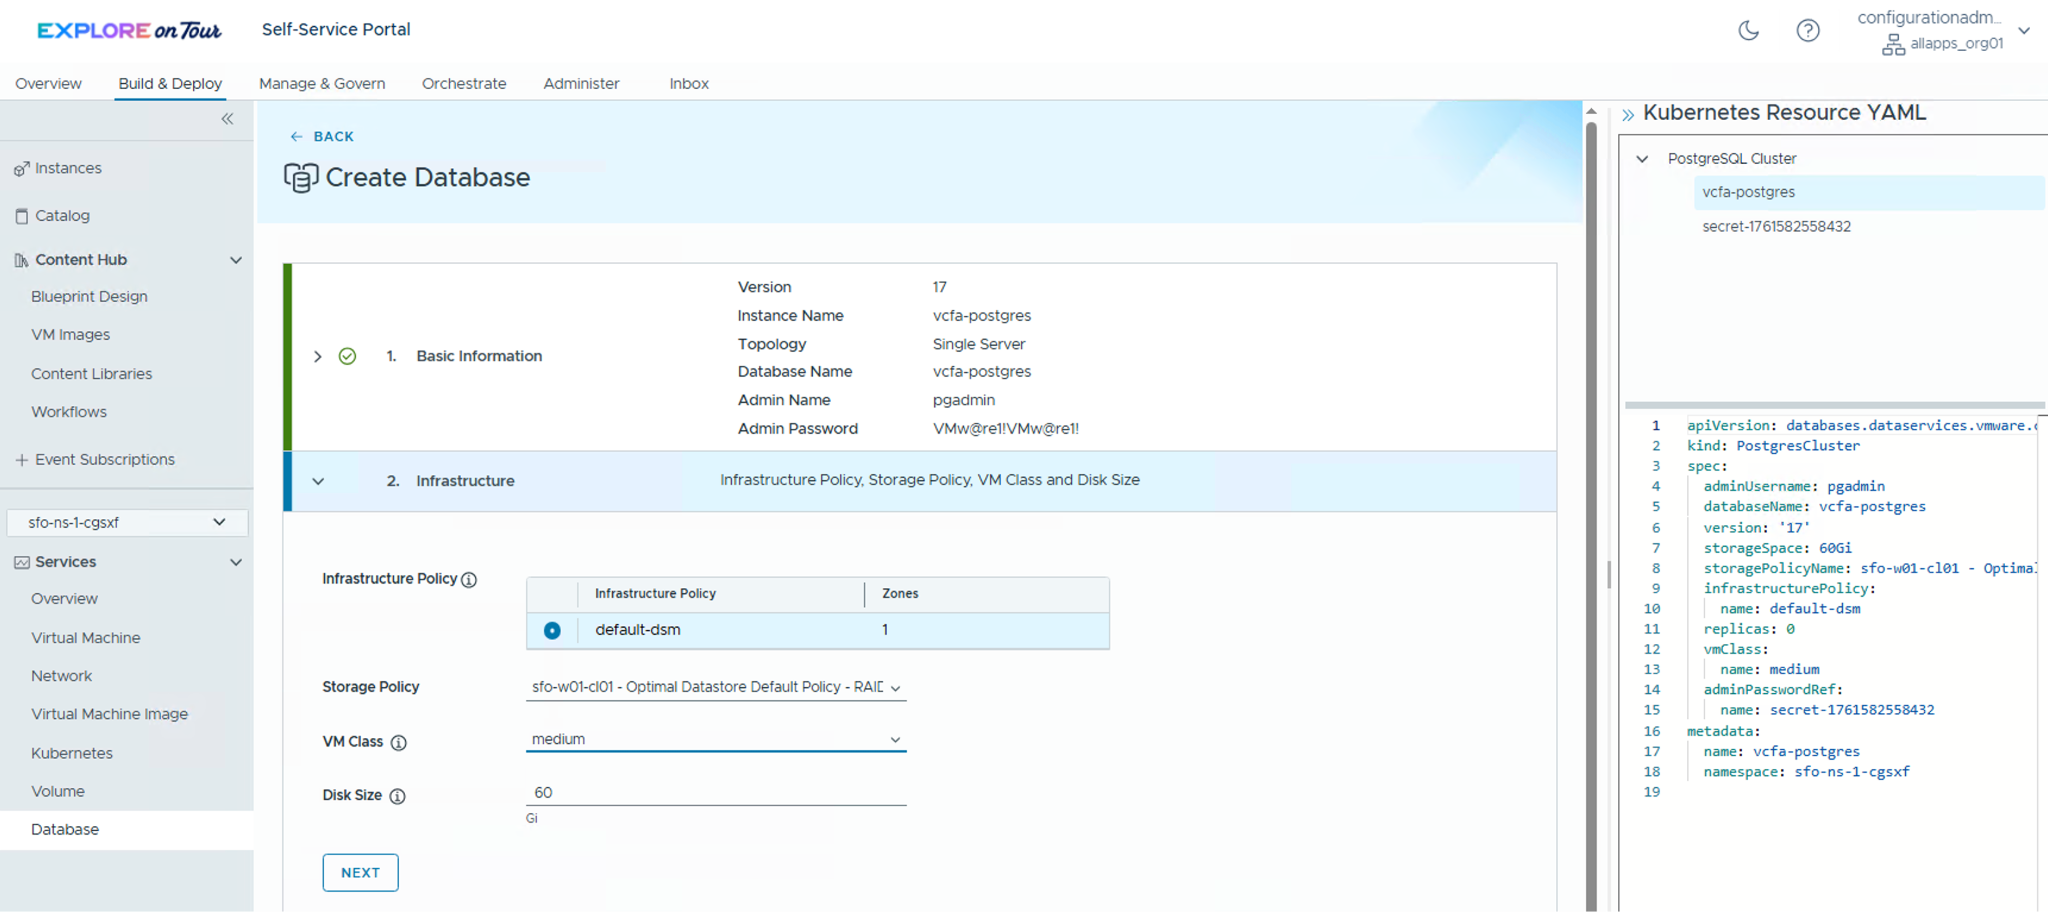Collapse the PostgreSQL Cluster tree node
The height and width of the screenshot is (912, 2048).
pos(1642,159)
